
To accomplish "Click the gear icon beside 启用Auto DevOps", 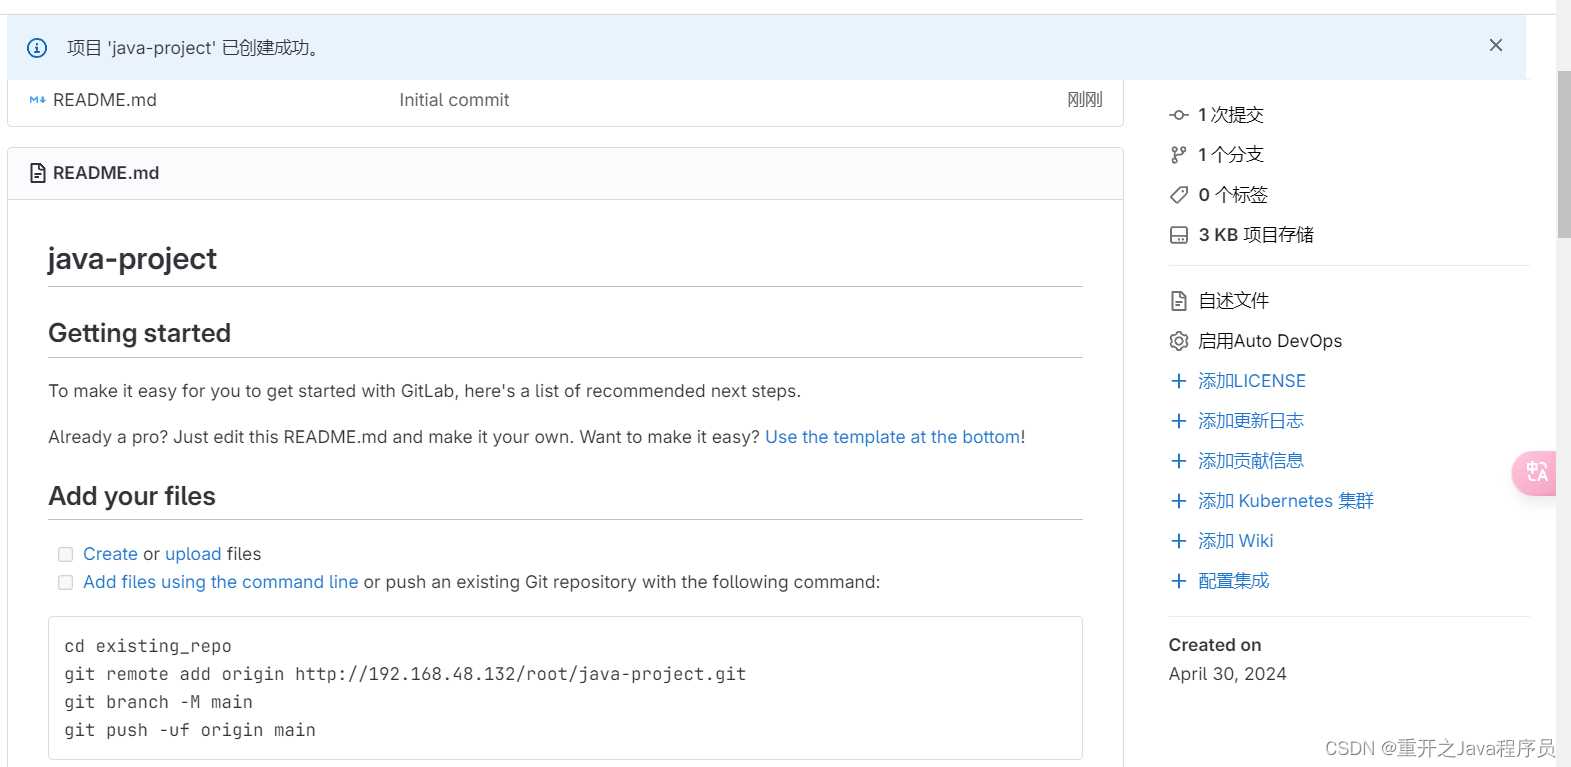I will point(1179,341).
